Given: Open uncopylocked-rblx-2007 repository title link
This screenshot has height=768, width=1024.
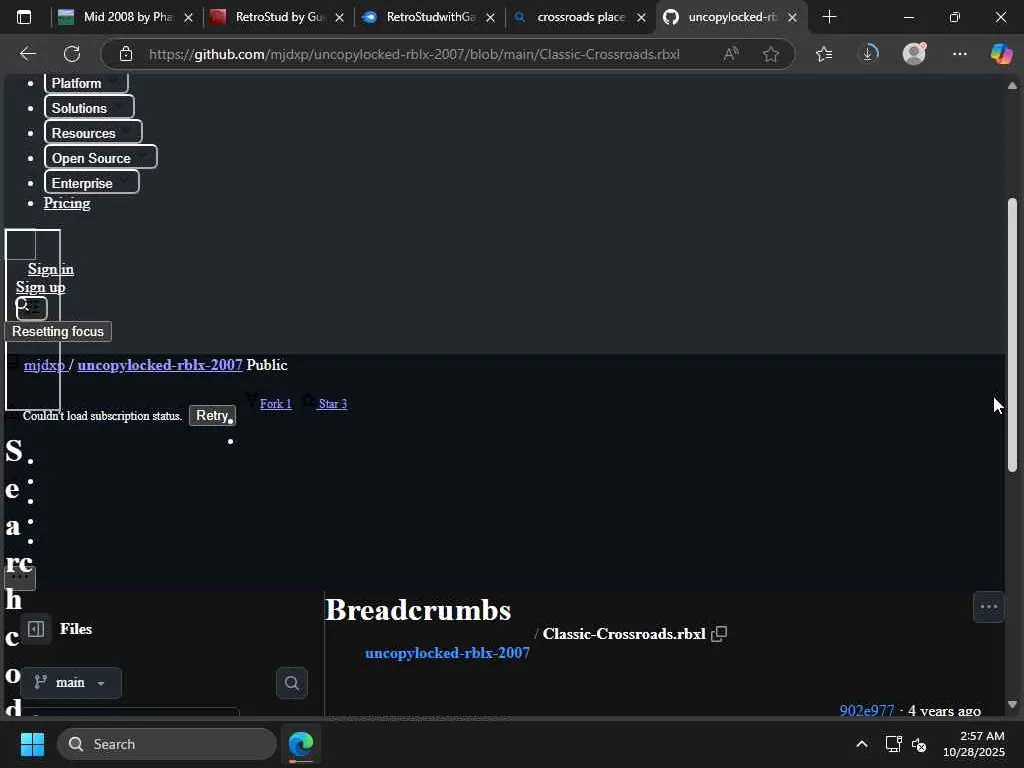Looking at the screenshot, I should (160, 365).
